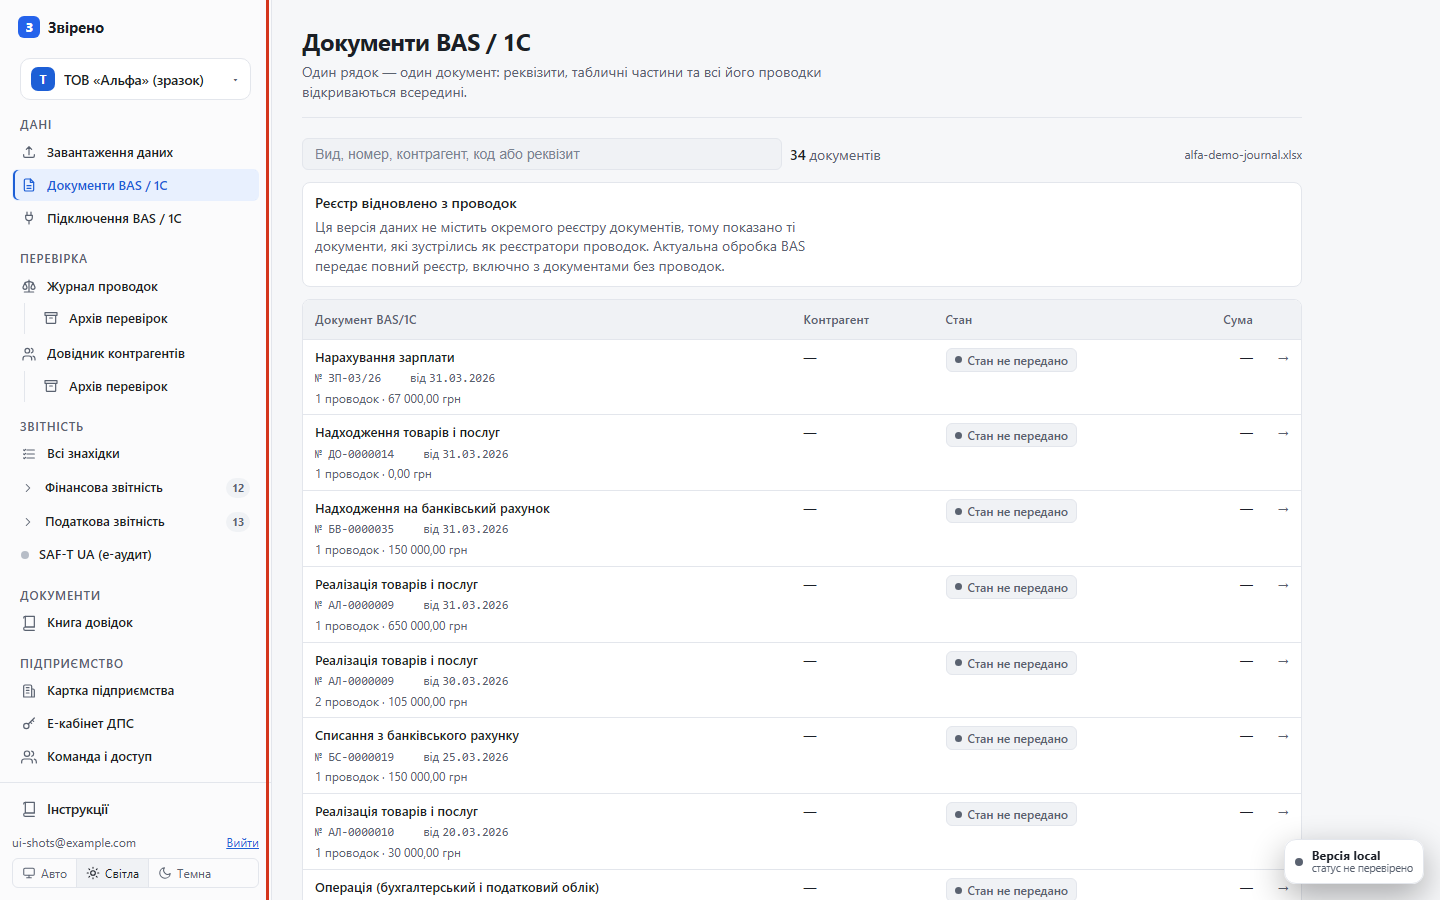The image size is (1440, 900).
Task: Go to Підключення BAS / 1С page
Action: click(136, 219)
